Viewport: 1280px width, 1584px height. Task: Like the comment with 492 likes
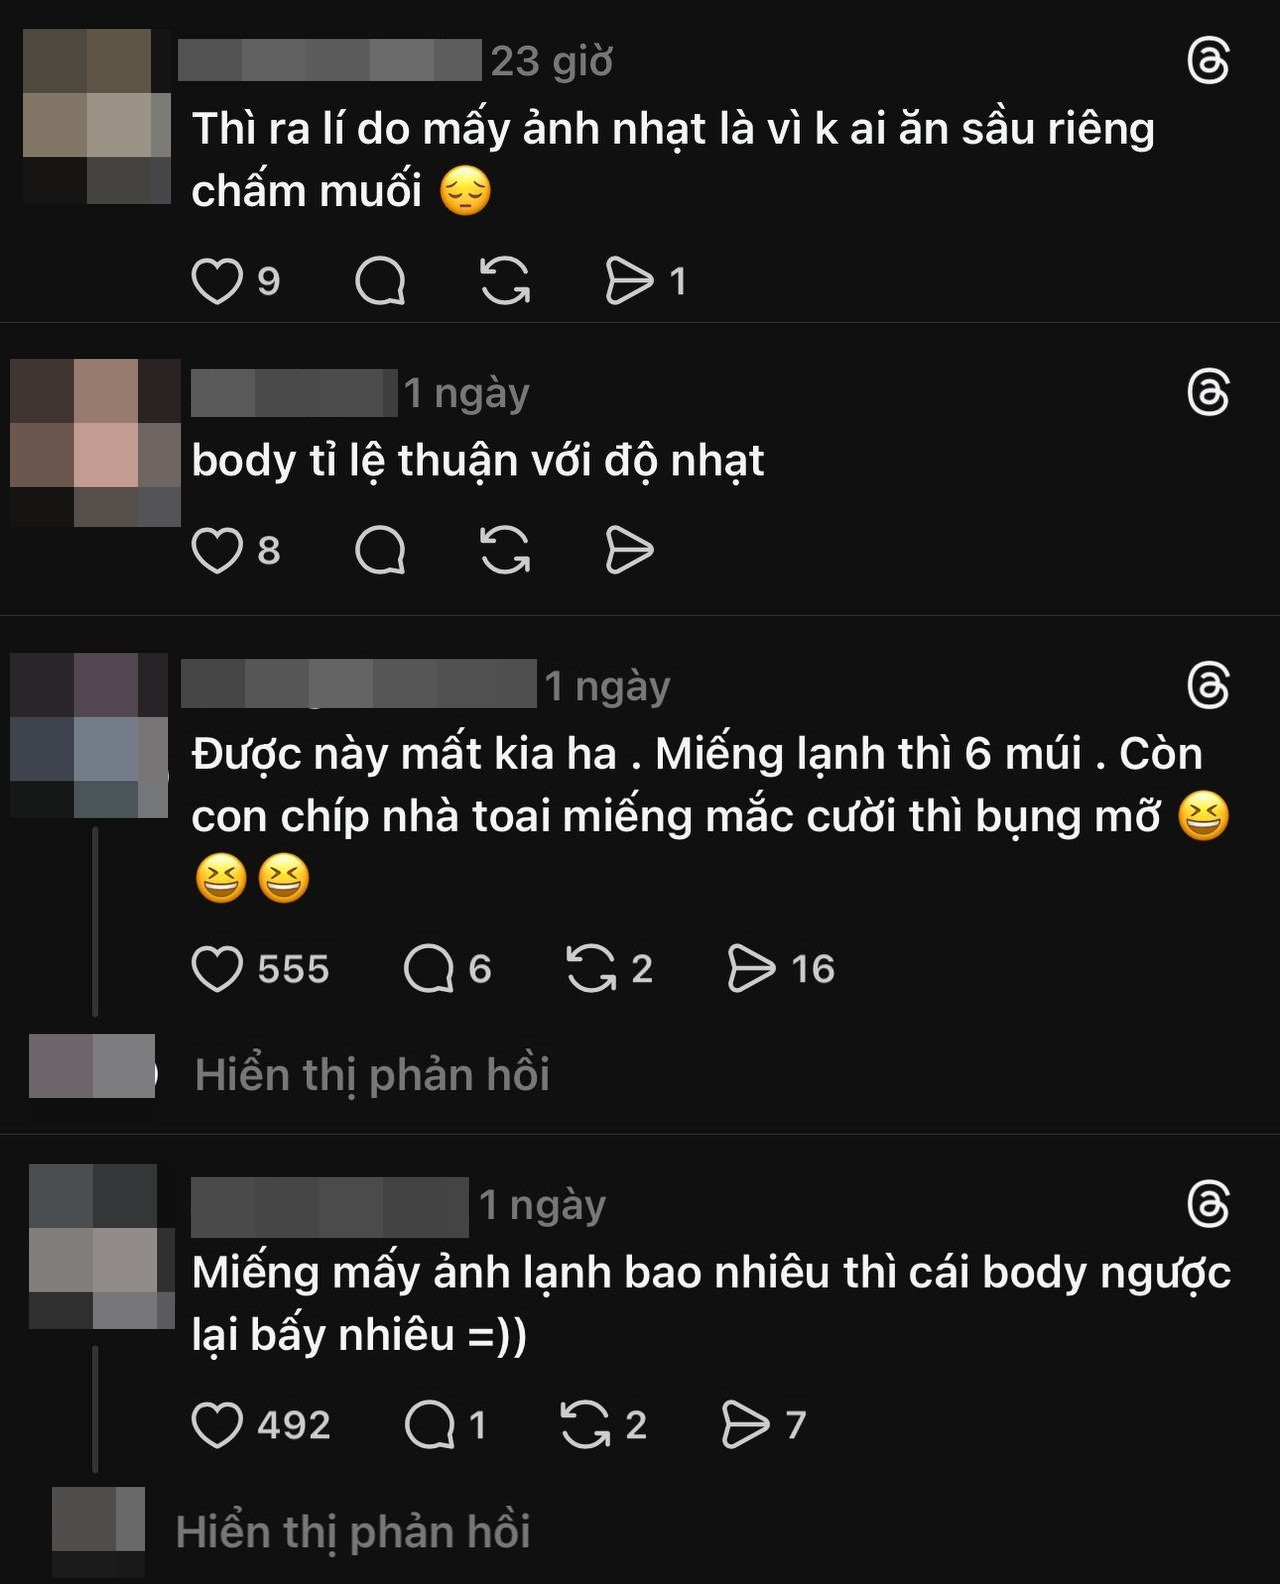217,1425
